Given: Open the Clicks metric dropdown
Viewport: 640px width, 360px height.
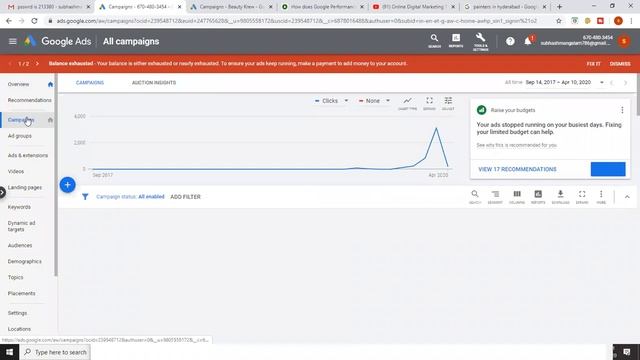Looking at the screenshot, I should click(x=331, y=101).
